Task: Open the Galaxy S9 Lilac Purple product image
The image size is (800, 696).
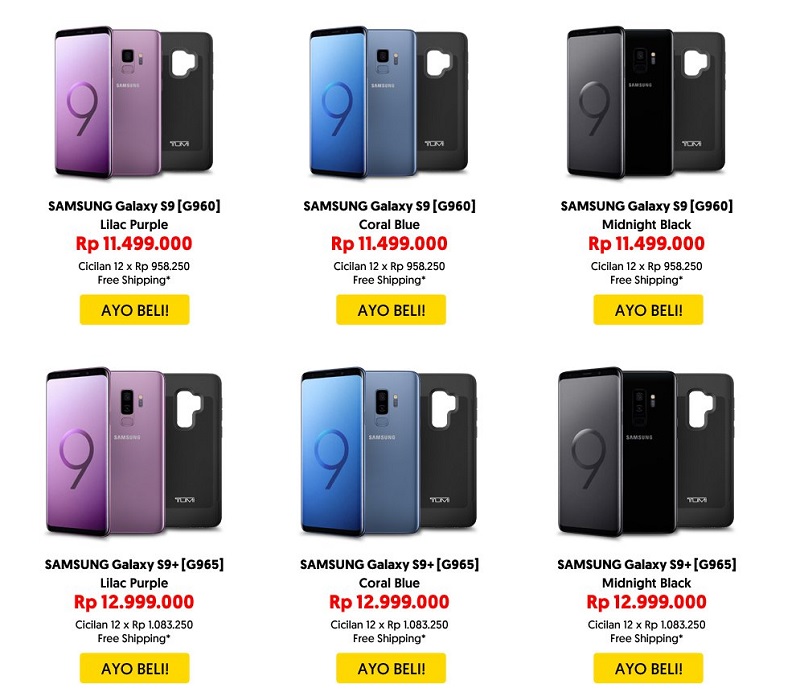Action: coord(134,103)
